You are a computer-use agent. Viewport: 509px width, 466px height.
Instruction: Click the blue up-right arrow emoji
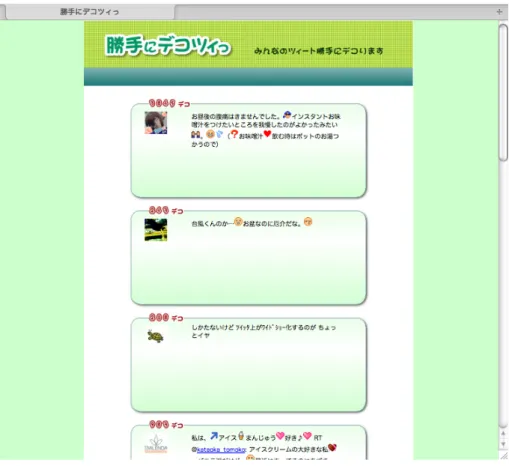tap(214, 436)
